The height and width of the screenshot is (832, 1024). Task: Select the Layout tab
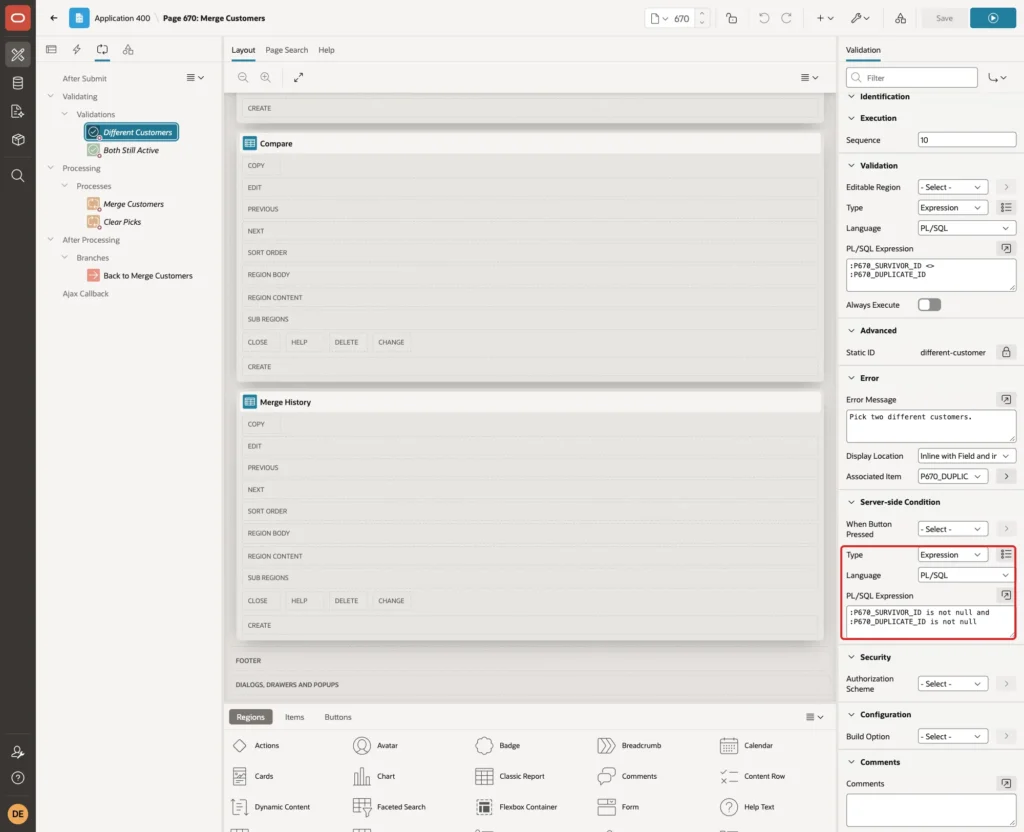tap(243, 50)
